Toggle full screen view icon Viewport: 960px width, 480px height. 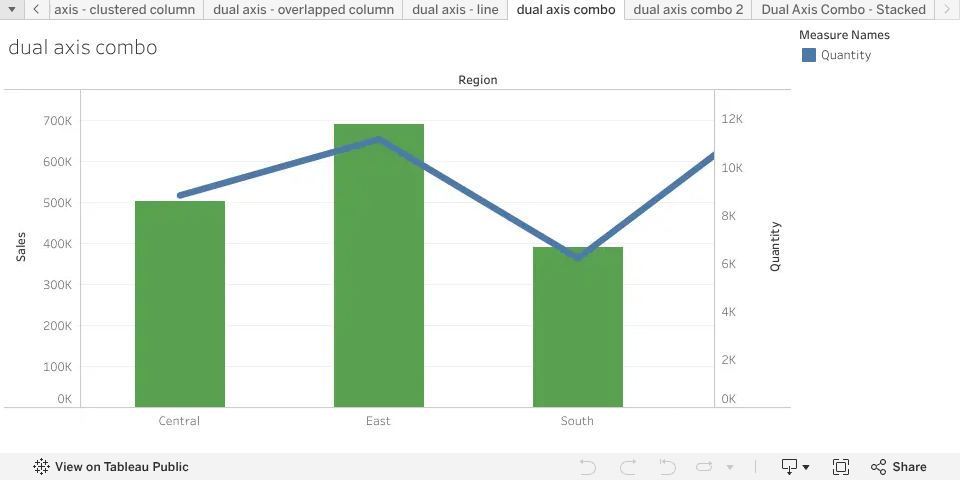pos(841,467)
